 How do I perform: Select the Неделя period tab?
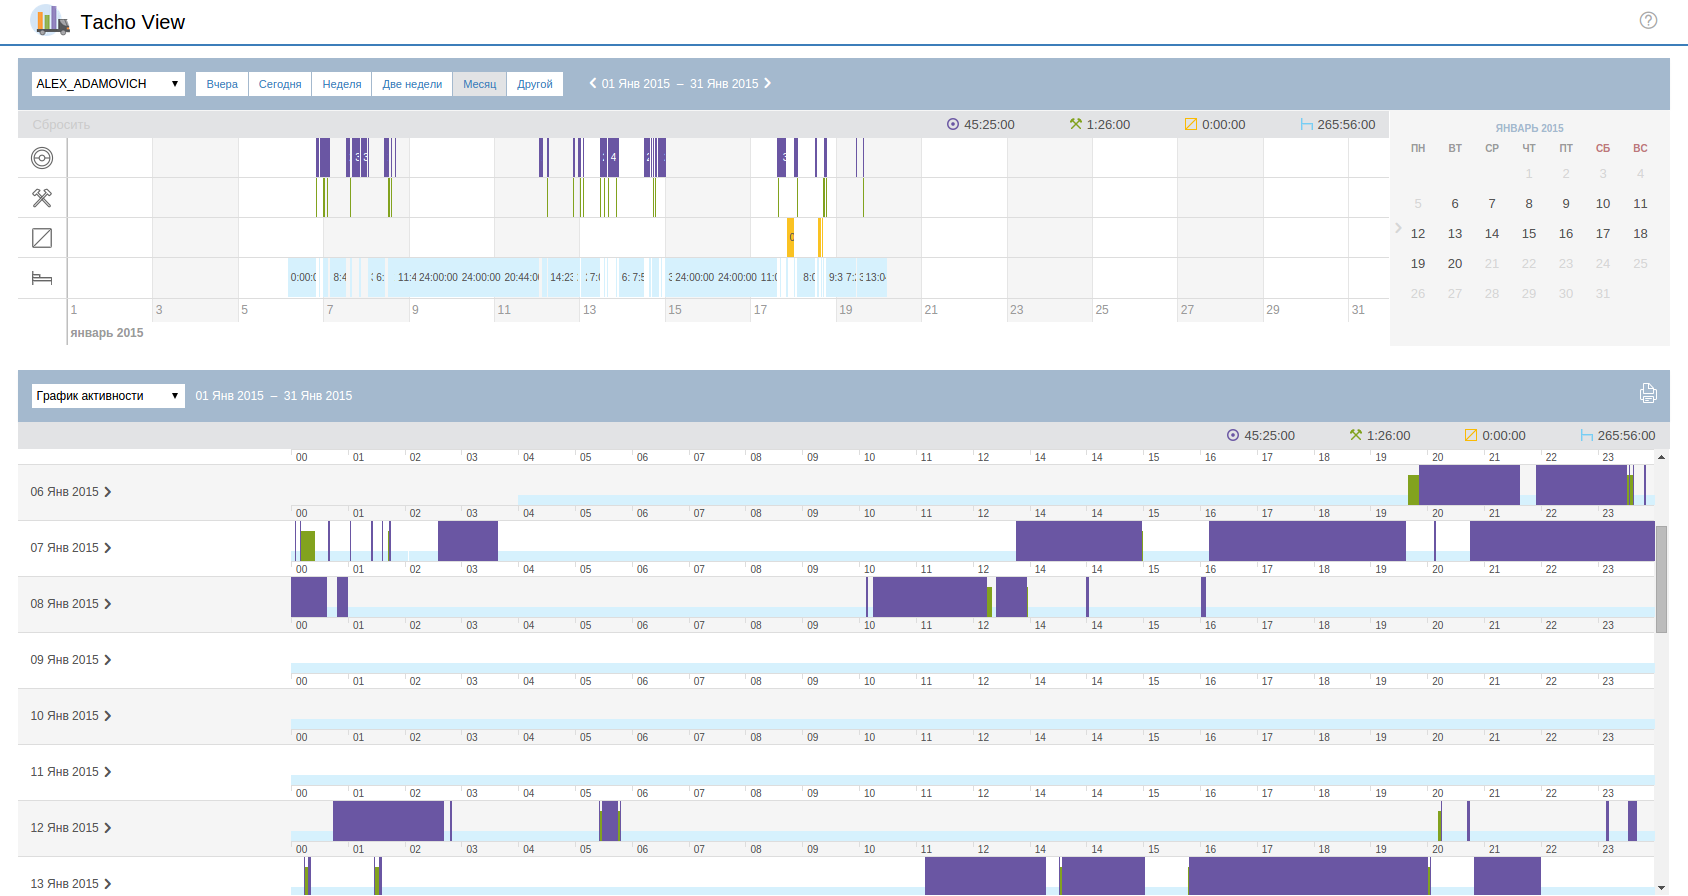coord(342,84)
